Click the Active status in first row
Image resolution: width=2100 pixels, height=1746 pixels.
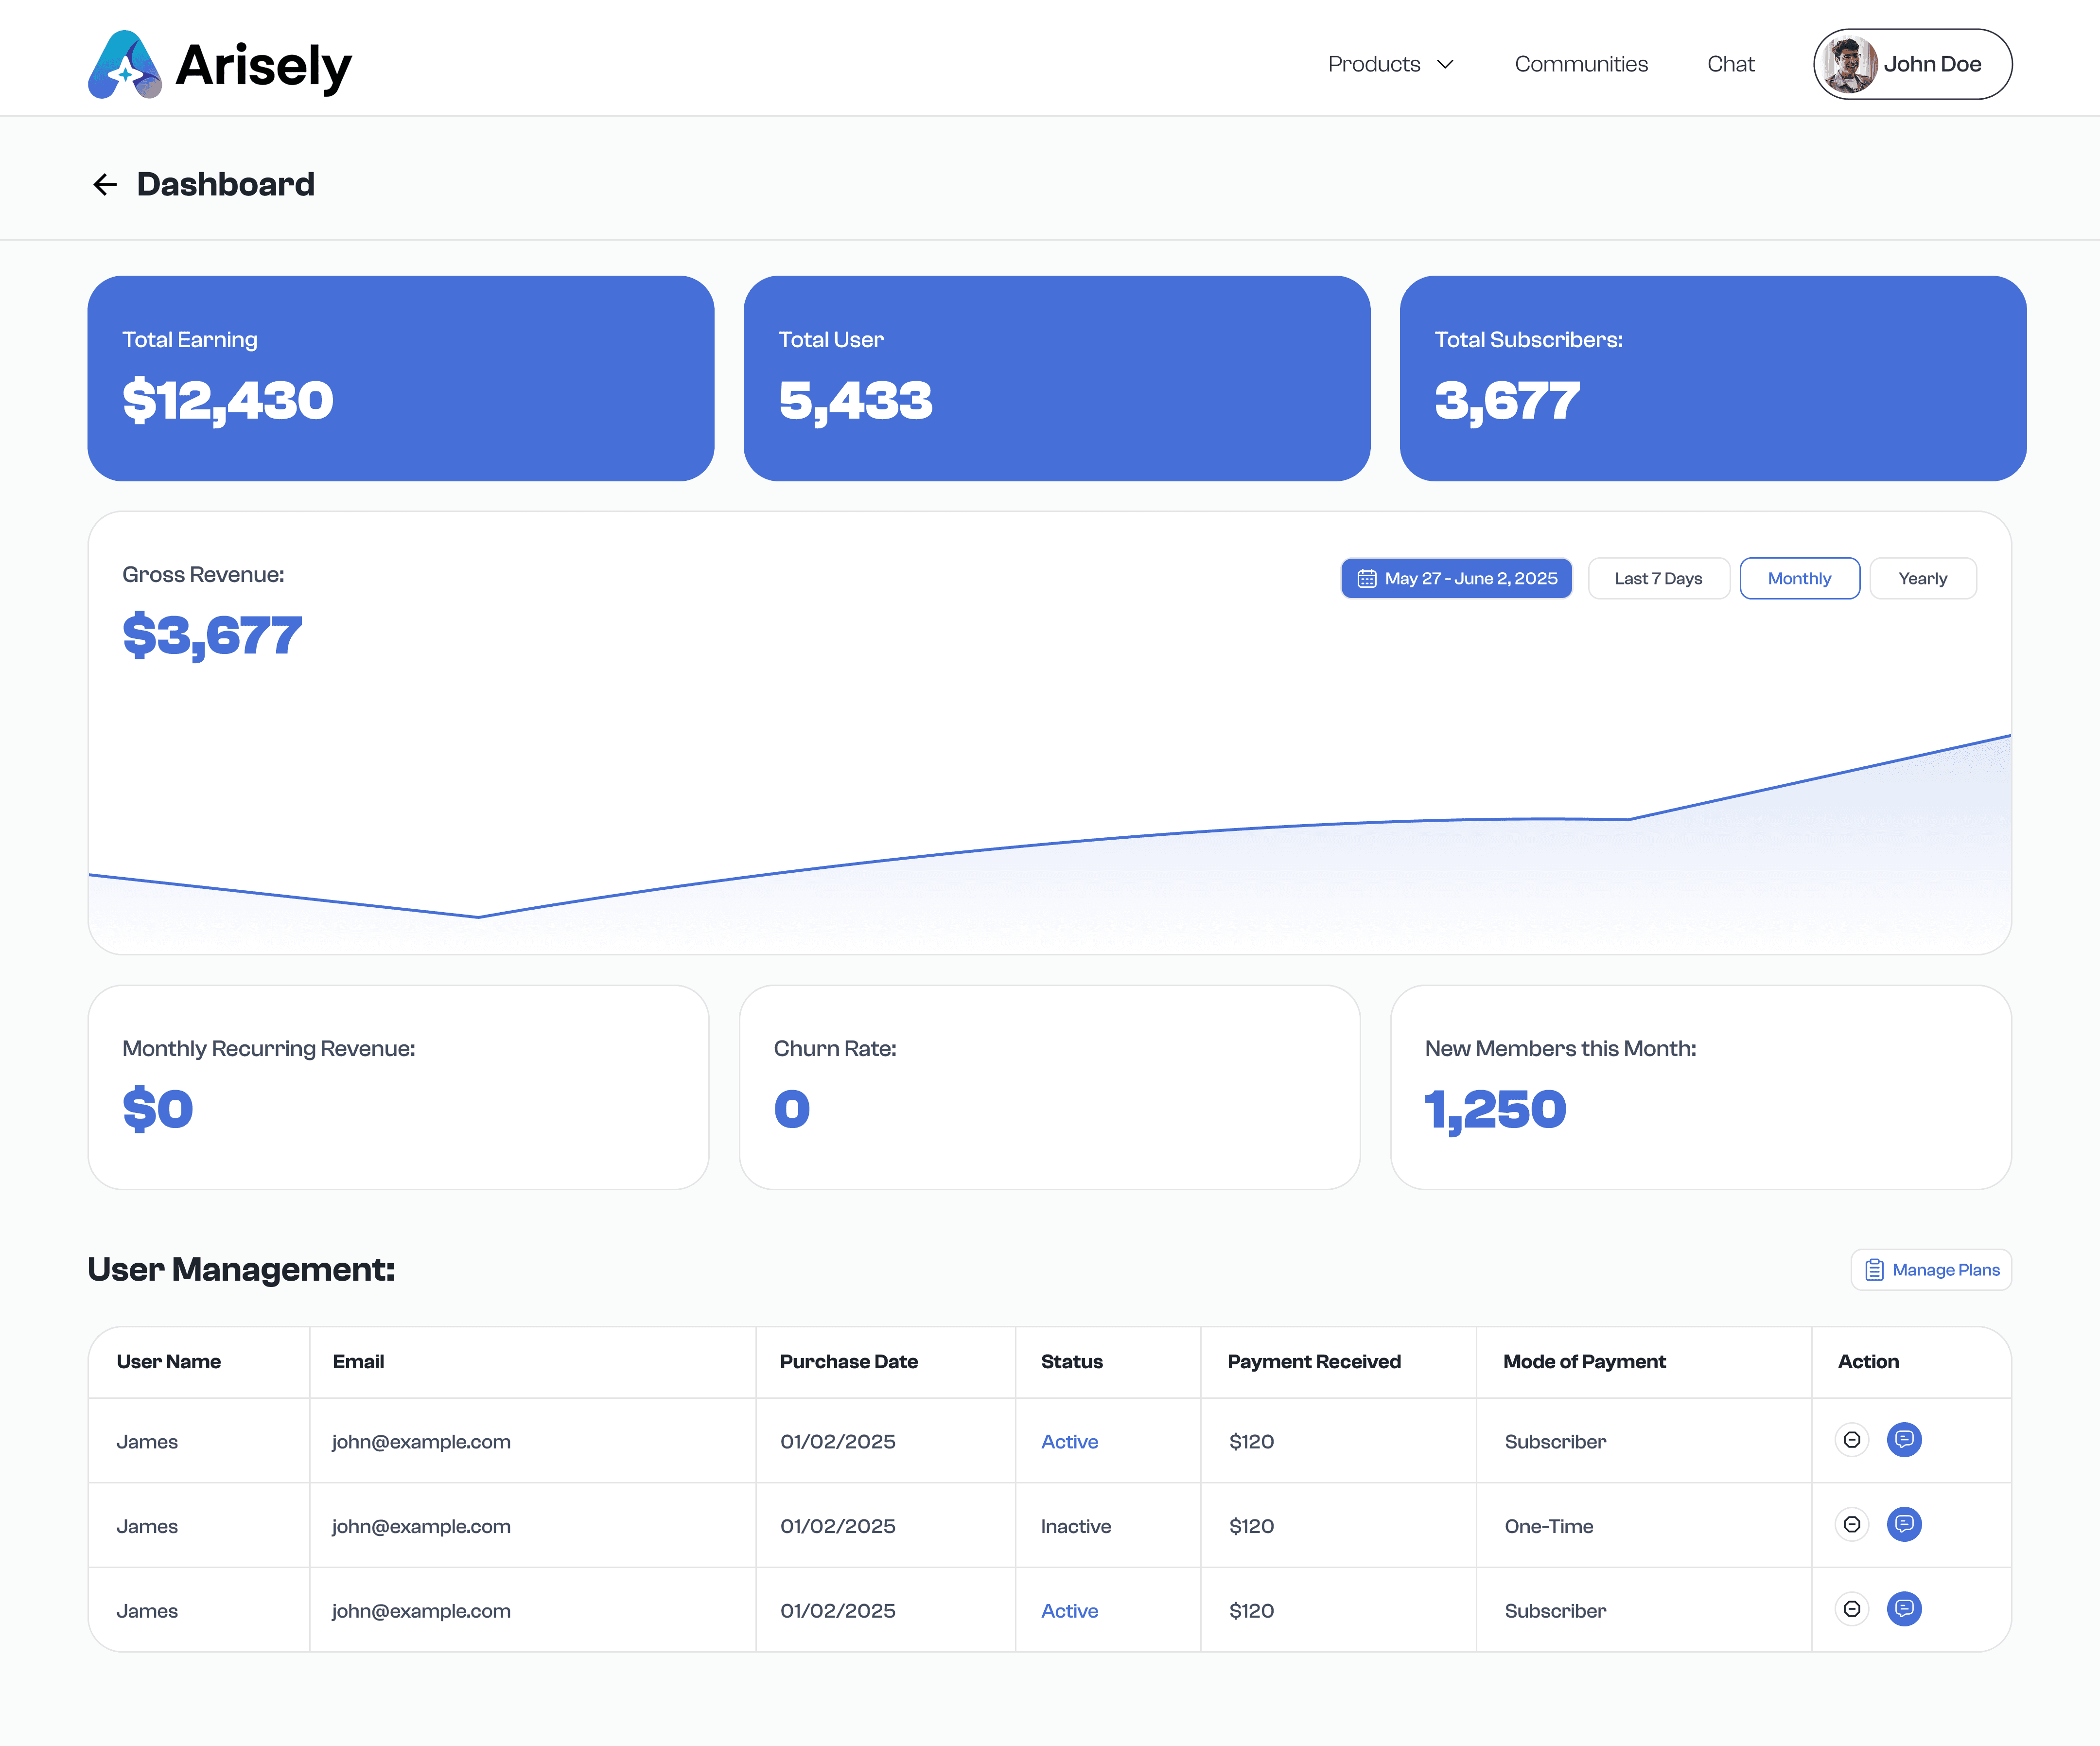click(x=1069, y=1442)
